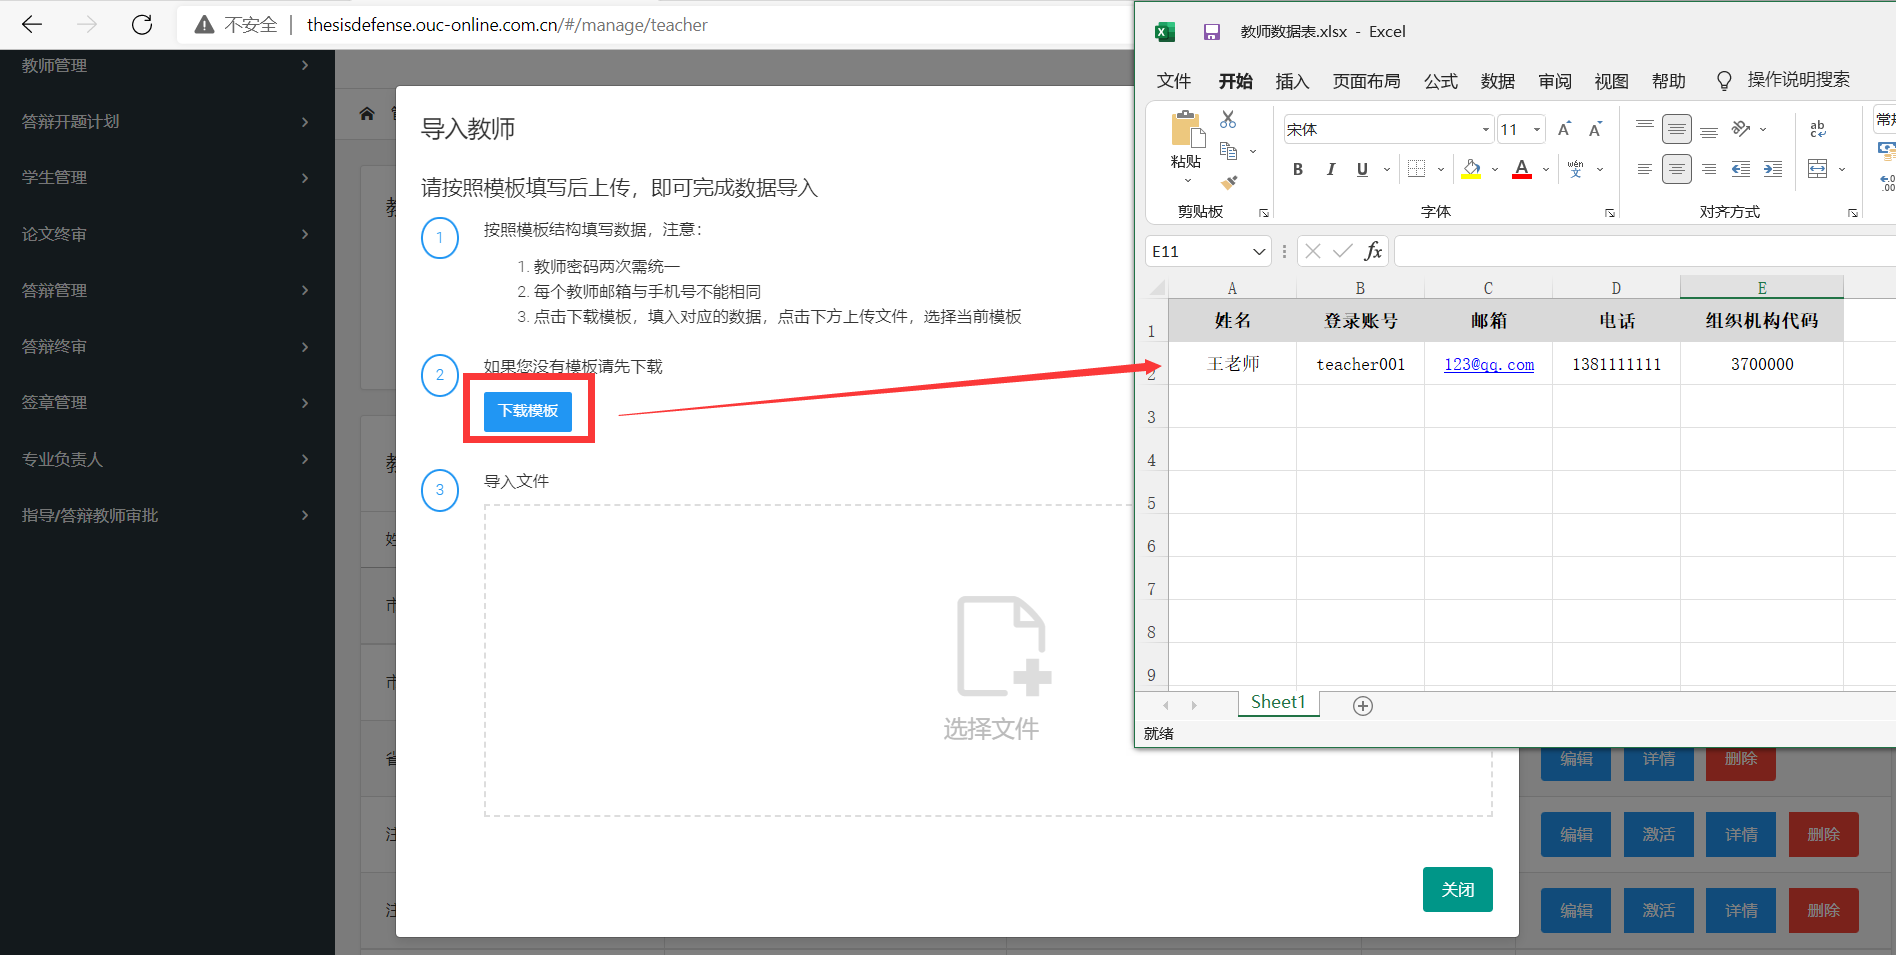Viewport: 1897px width, 955px height.
Task: Click the Copy icon in Excel clipboard group
Action: [1229, 151]
